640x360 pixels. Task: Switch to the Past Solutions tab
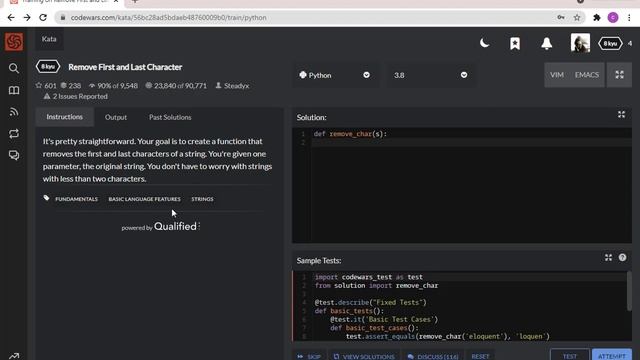click(x=170, y=117)
